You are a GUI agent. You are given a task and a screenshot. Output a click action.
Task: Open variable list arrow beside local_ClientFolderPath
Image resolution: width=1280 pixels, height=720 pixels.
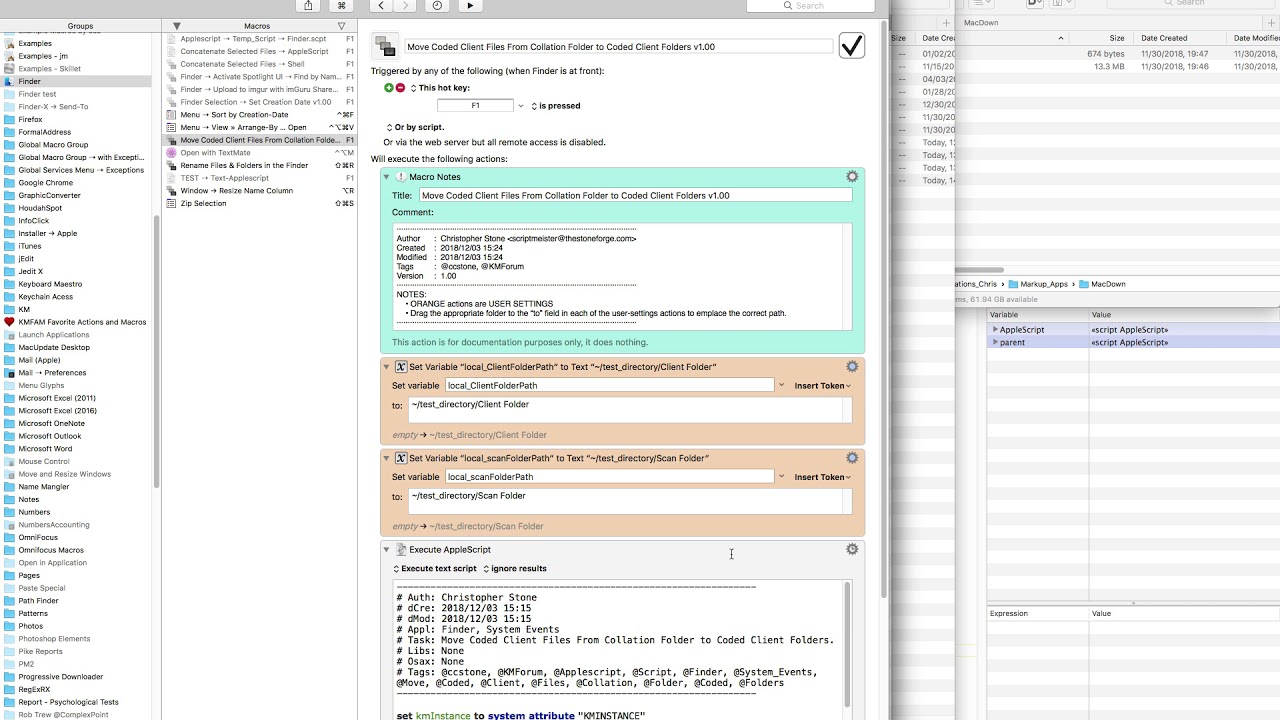point(781,385)
